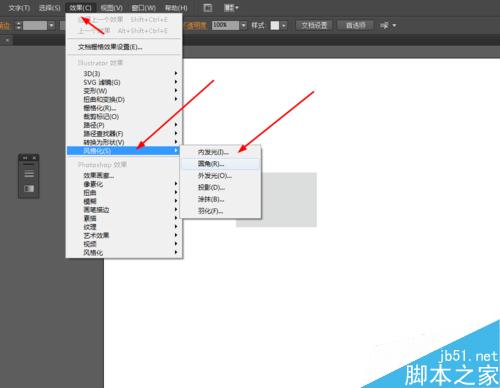
Task: Expand the 像素化 submenu
Action: pos(124,184)
